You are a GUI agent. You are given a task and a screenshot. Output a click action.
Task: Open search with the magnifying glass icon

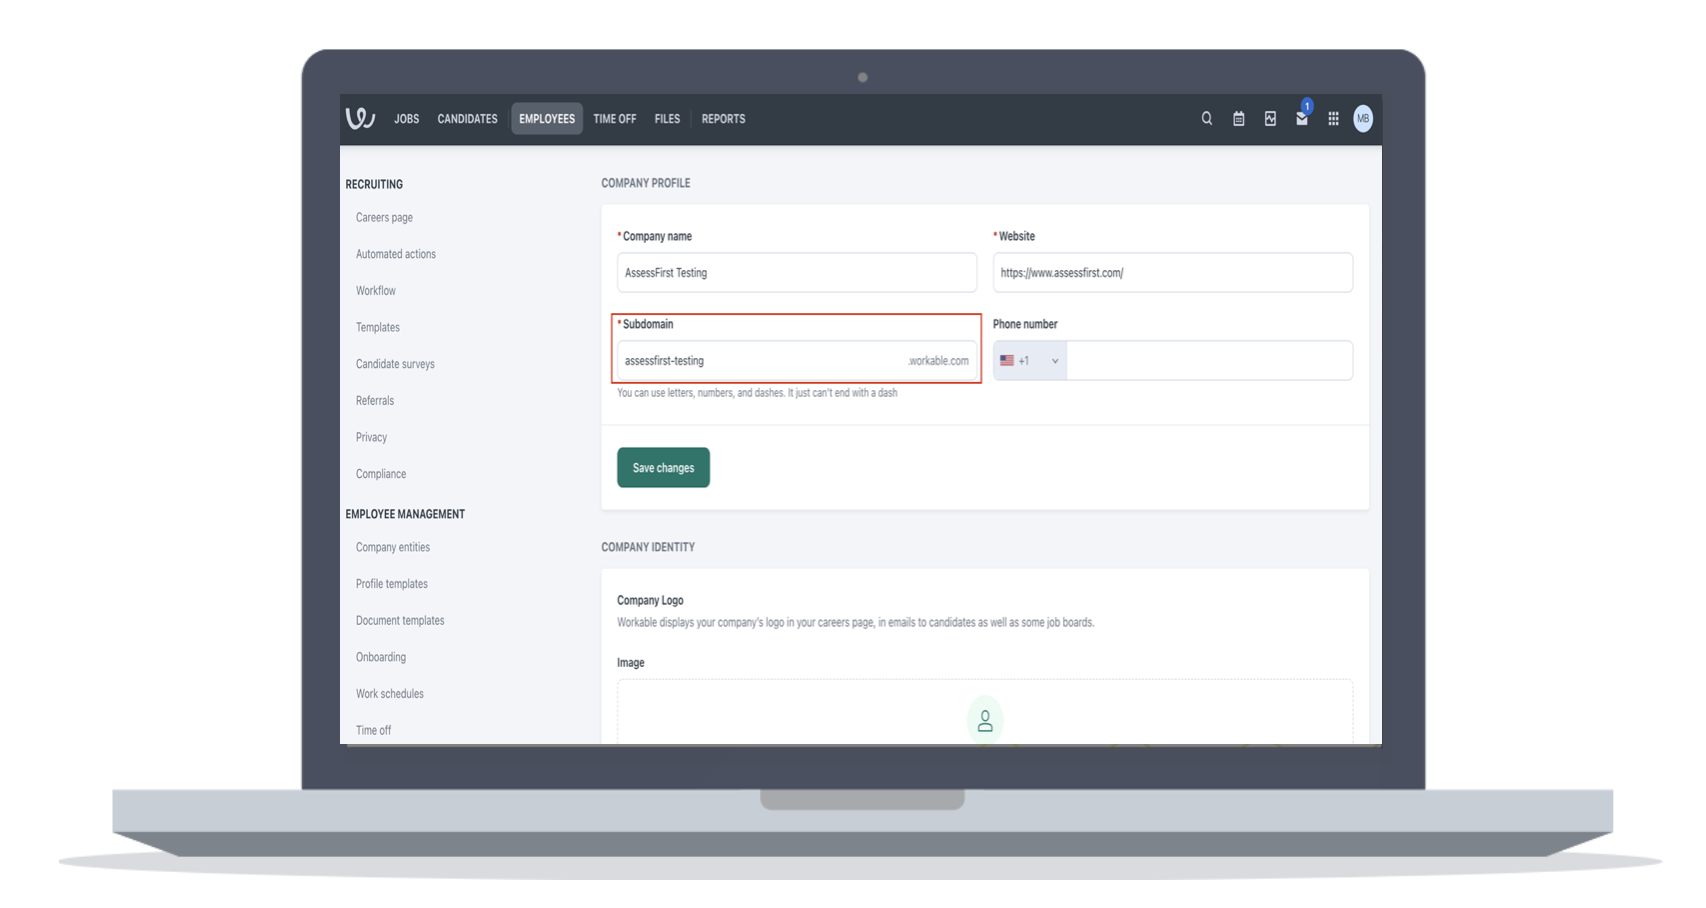1206,118
